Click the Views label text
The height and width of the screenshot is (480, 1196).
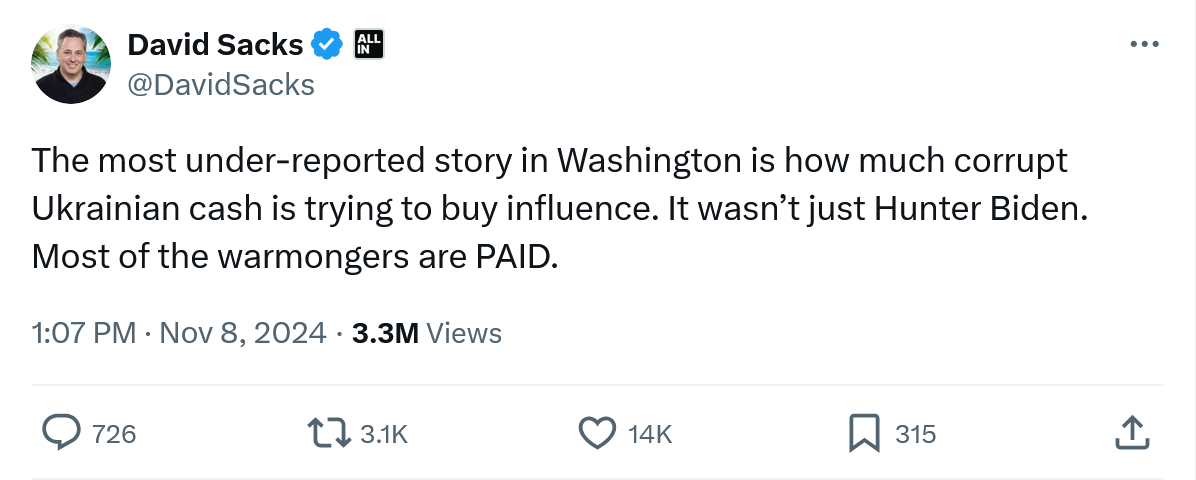point(464,333)
